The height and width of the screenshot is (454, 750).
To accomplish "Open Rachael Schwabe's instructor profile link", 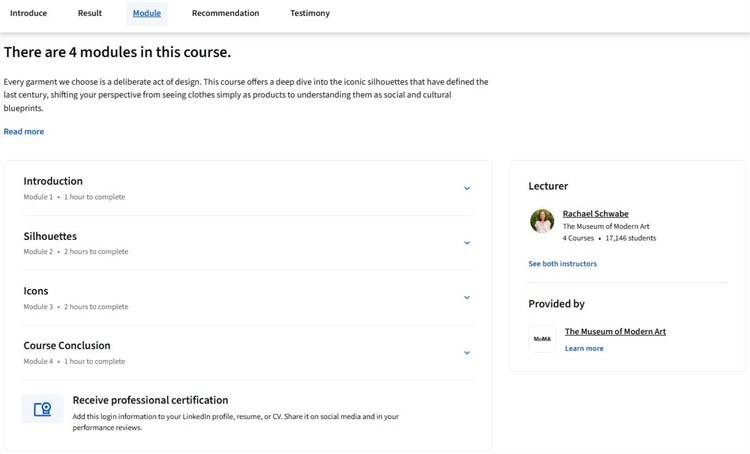I will click(596, 214).
